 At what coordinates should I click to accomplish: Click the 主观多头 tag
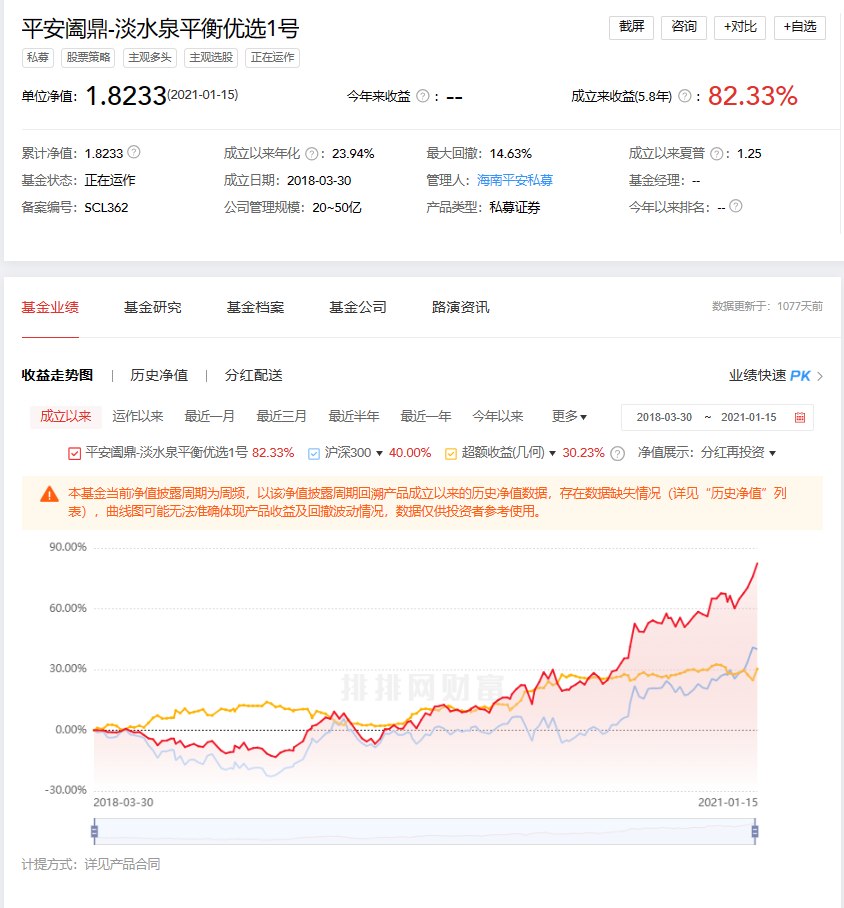point(149,57)
